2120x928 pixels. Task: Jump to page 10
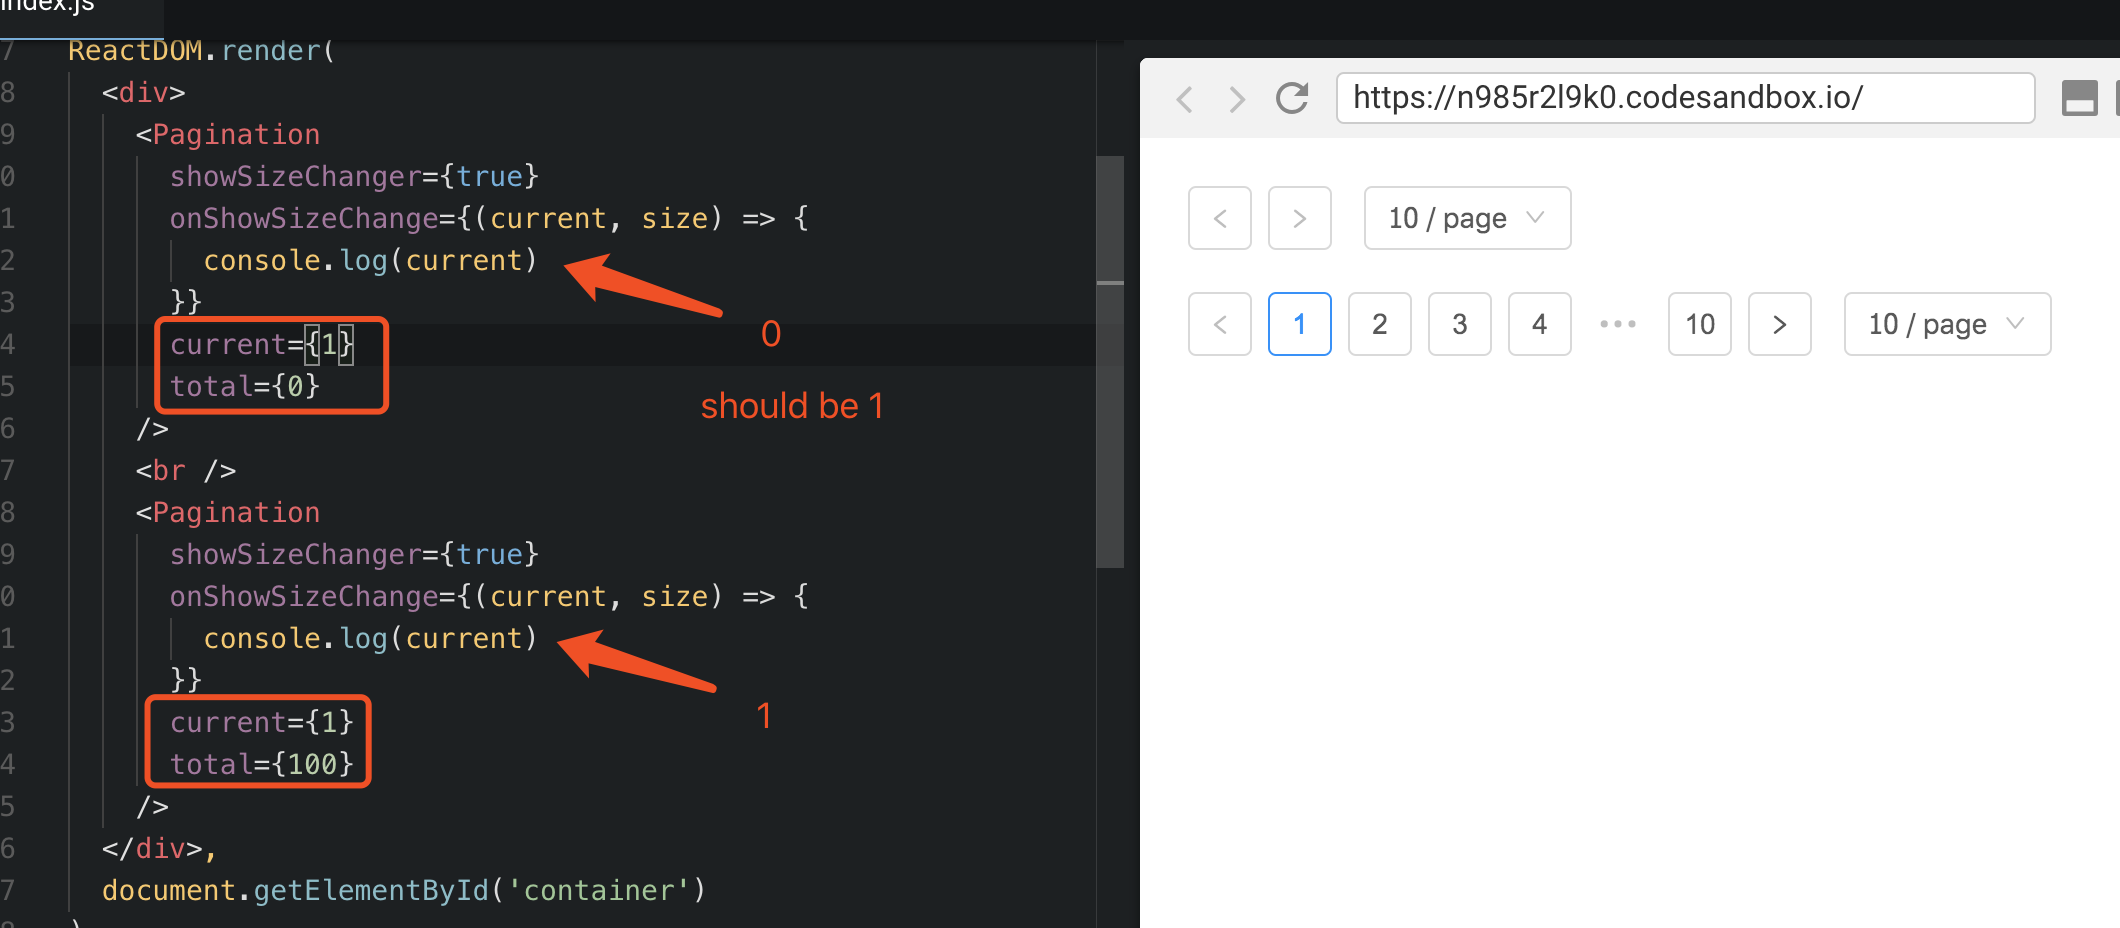(x=1699, y=324)
